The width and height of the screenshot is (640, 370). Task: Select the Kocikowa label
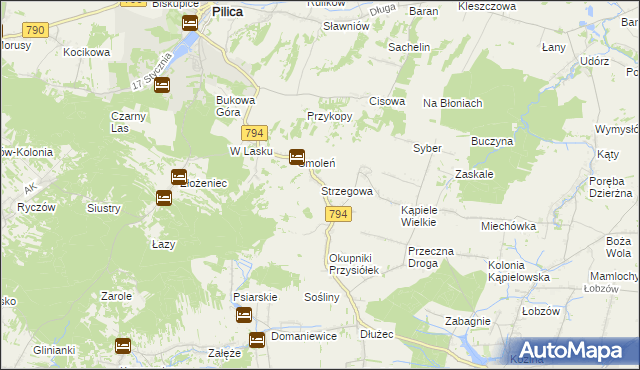(x=87, y=52)
